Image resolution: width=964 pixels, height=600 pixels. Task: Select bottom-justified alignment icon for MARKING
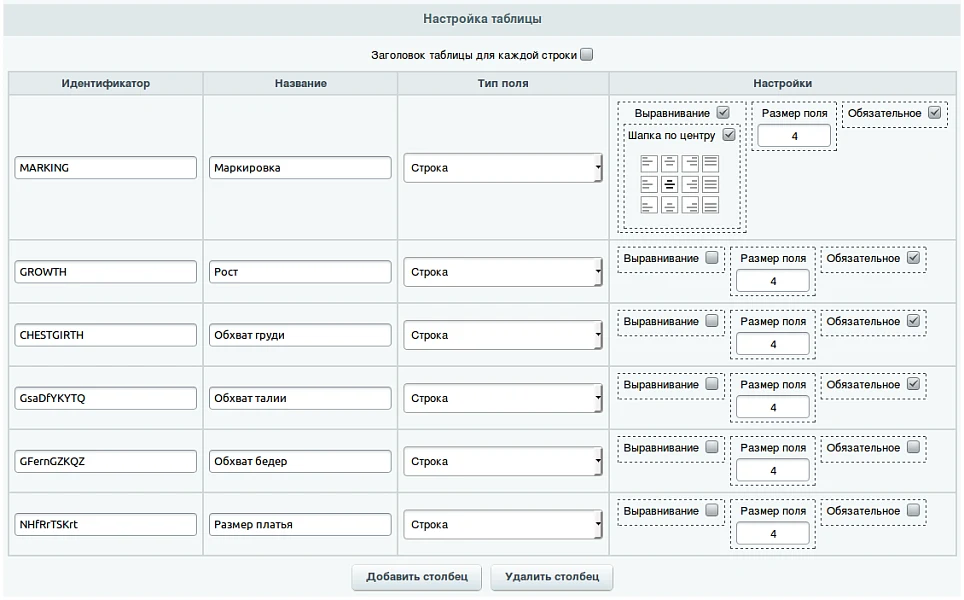tap(710, 205)
